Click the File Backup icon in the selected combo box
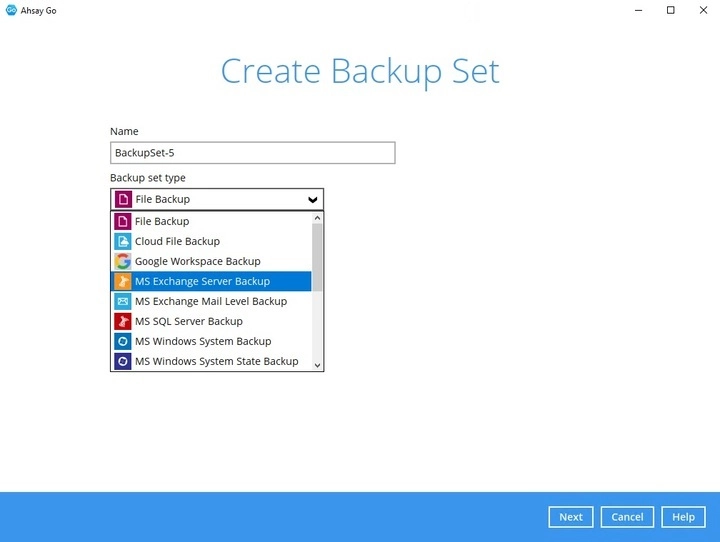This screenshot has height=542, width=720. (x=123, y=199)
